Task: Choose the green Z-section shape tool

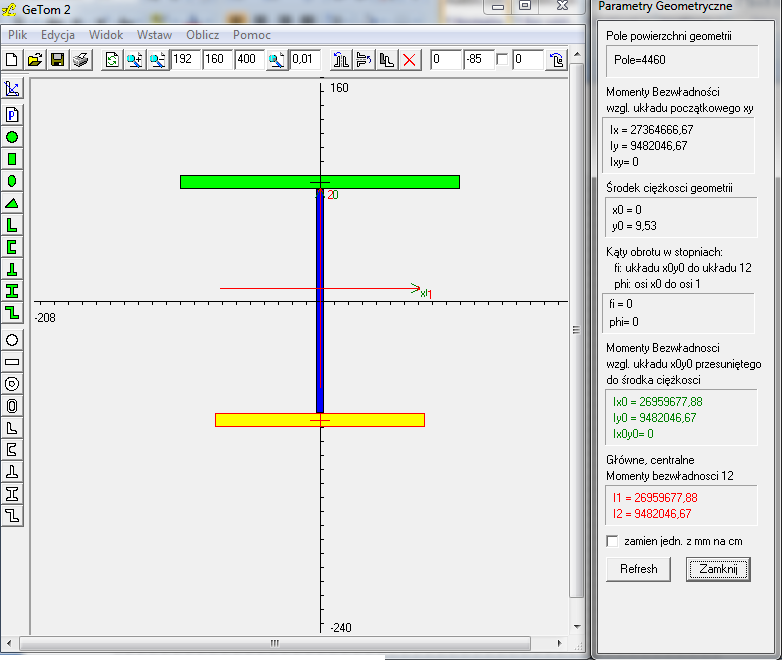Action: (12, 313)
